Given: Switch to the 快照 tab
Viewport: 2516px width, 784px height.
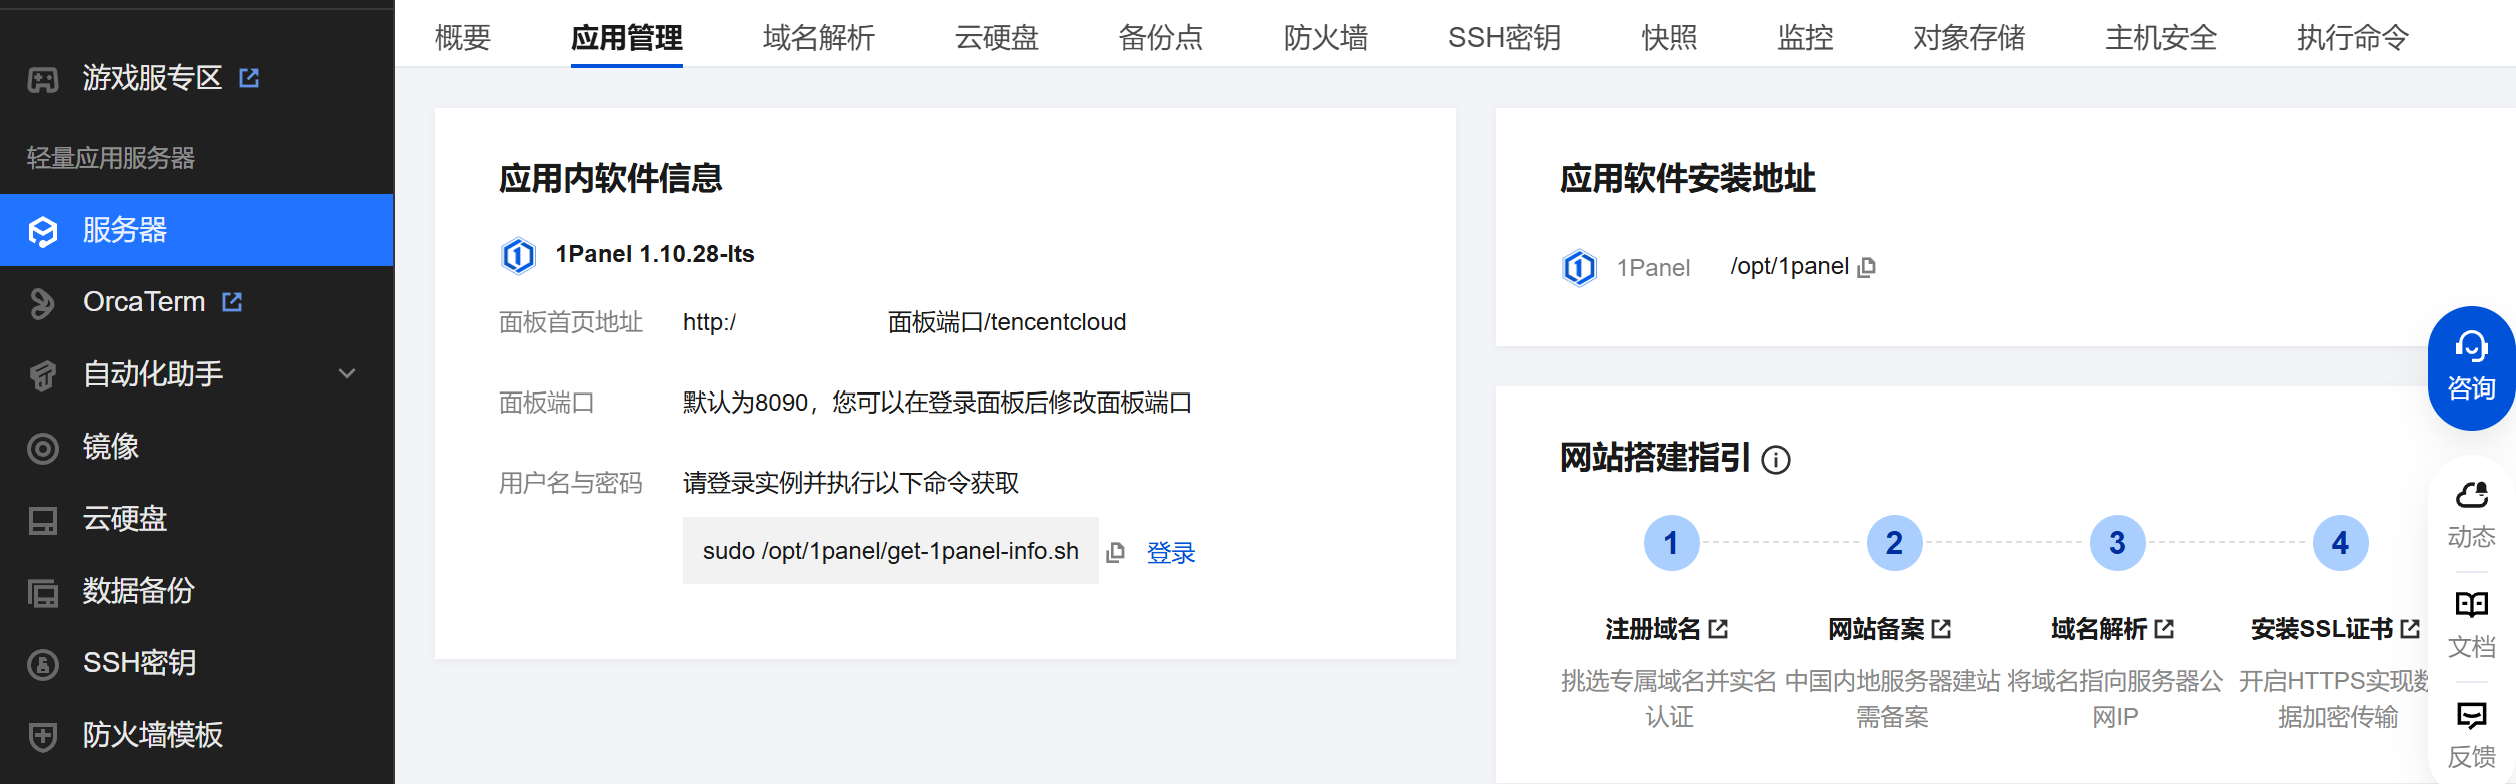Looking at the screenshot, I should tap(1670, 38).
